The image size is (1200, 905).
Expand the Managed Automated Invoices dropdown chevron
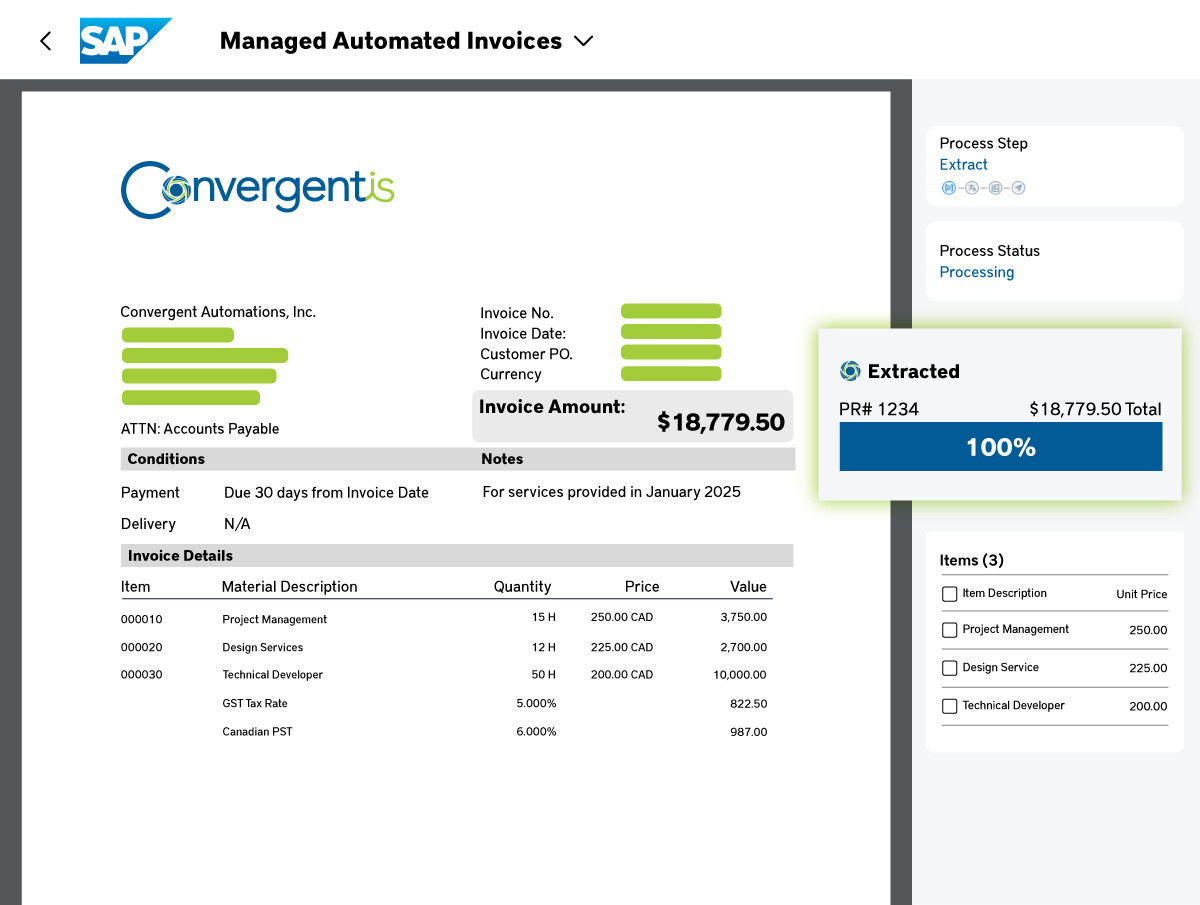pyautogui.click(x=583, y=41)
